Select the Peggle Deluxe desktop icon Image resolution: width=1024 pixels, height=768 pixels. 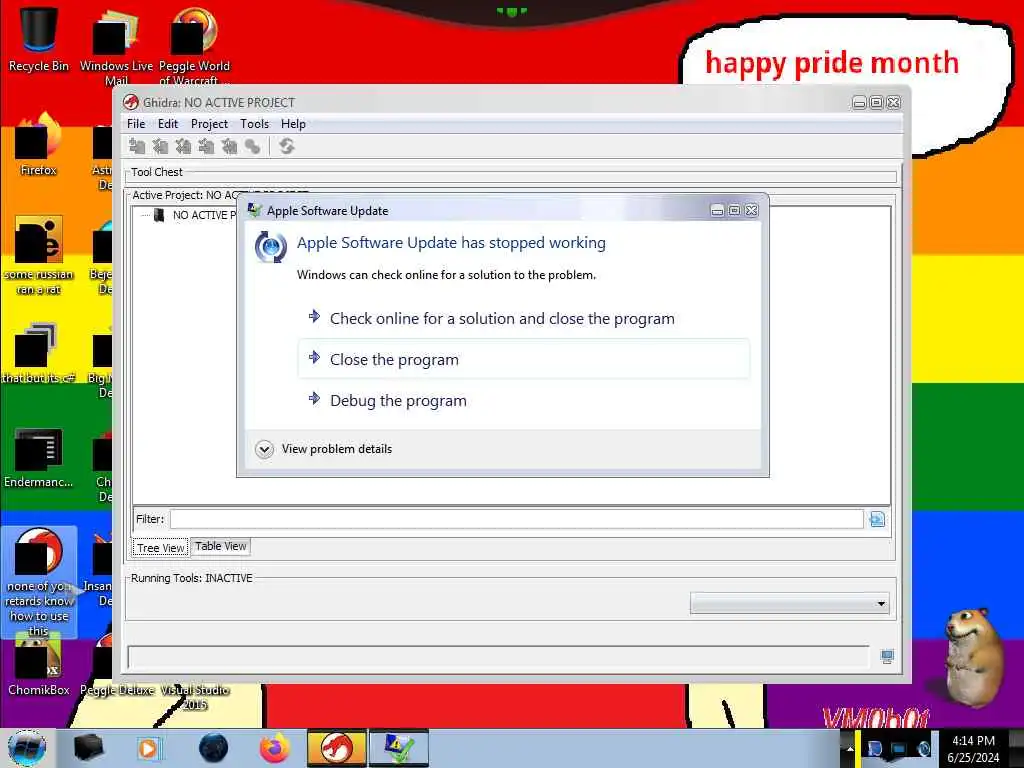(116, 690)
